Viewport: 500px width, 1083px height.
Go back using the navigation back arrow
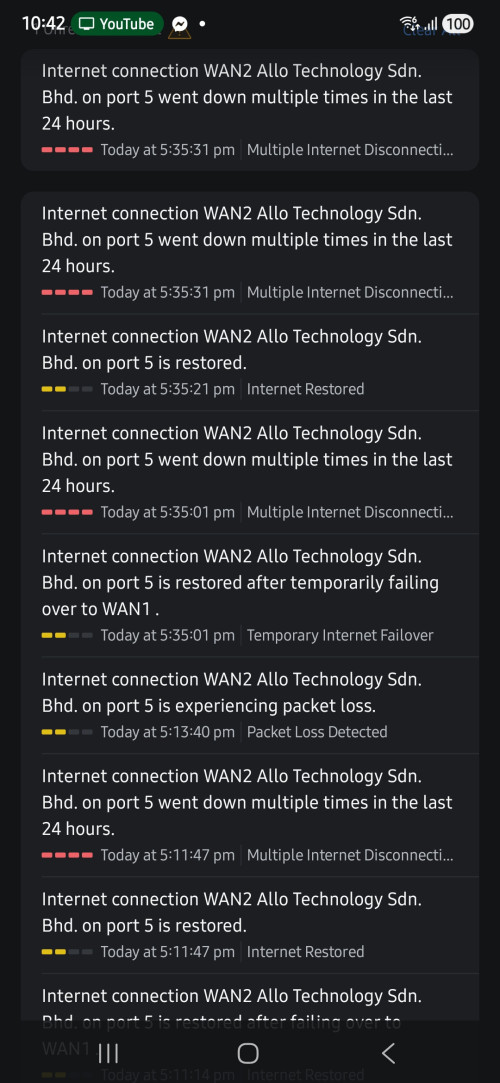388,1053
